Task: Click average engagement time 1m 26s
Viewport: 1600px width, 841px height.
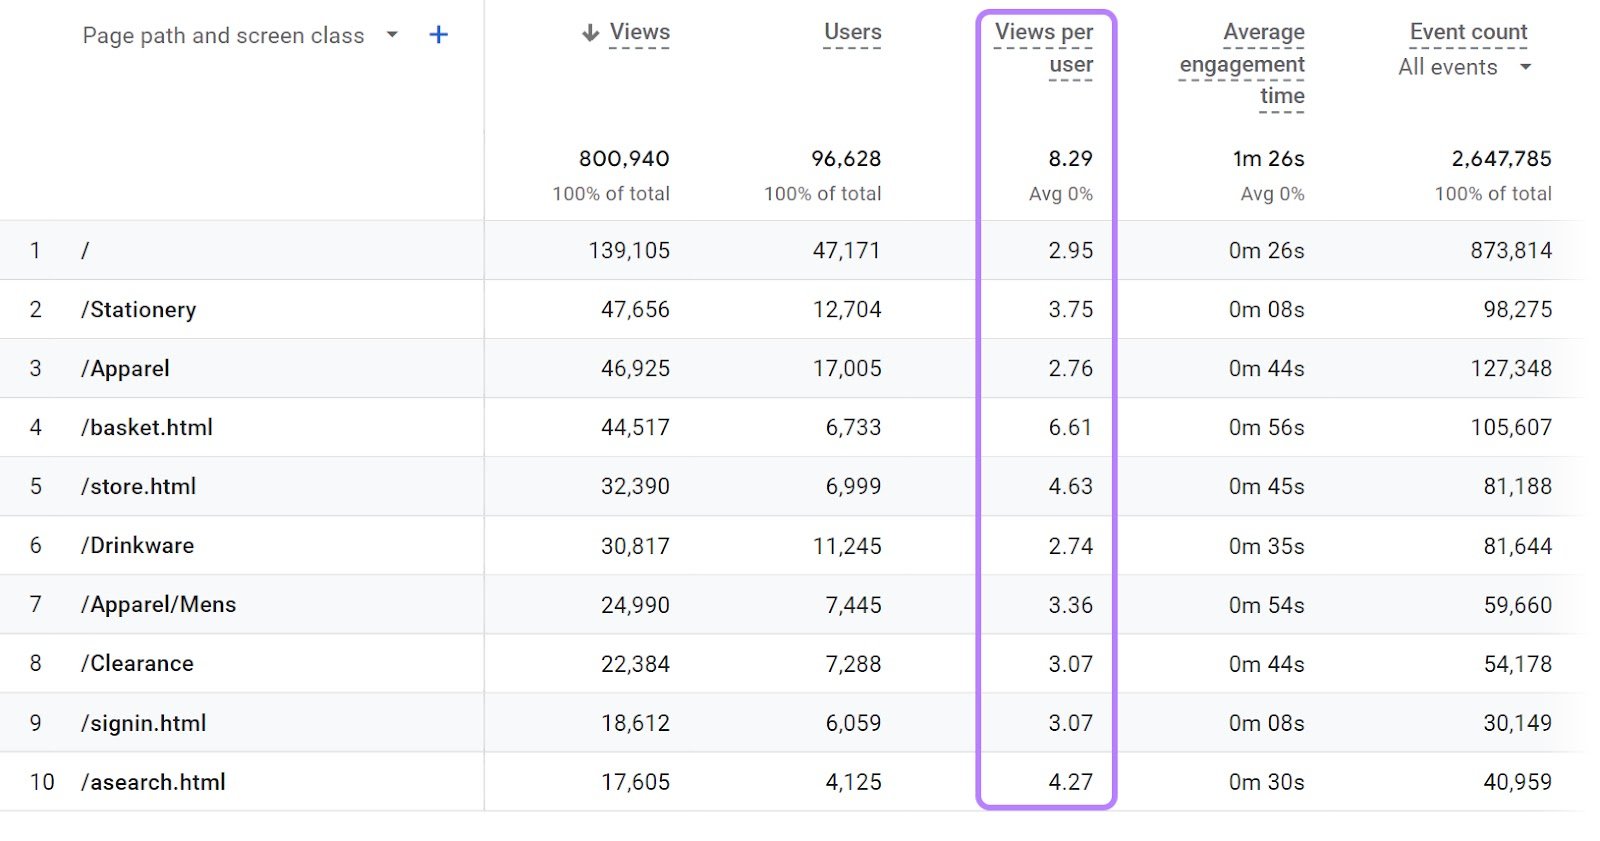Action: point(1268,159)
